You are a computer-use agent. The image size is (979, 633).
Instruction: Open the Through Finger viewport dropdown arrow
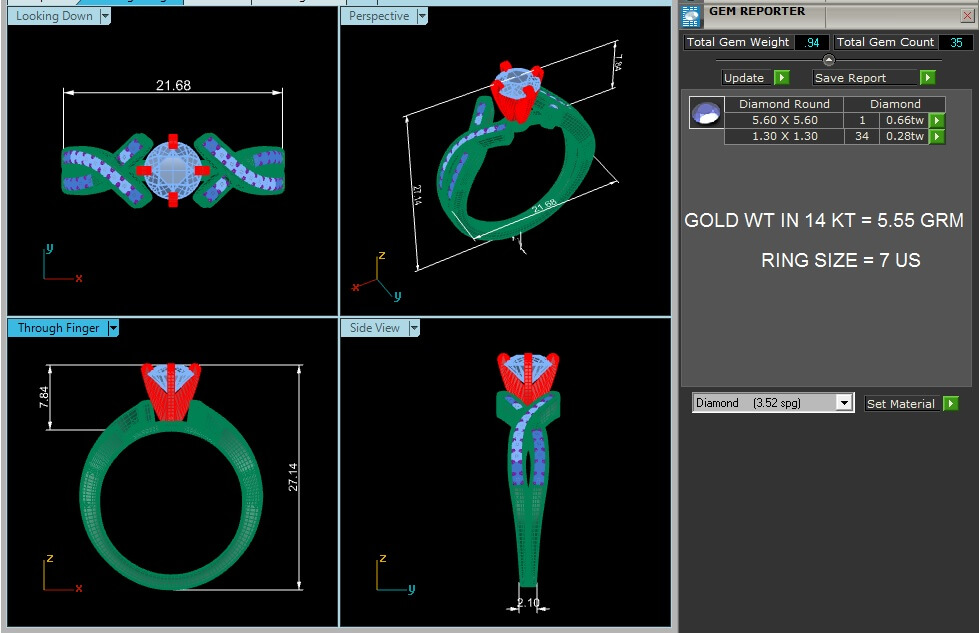113,328
